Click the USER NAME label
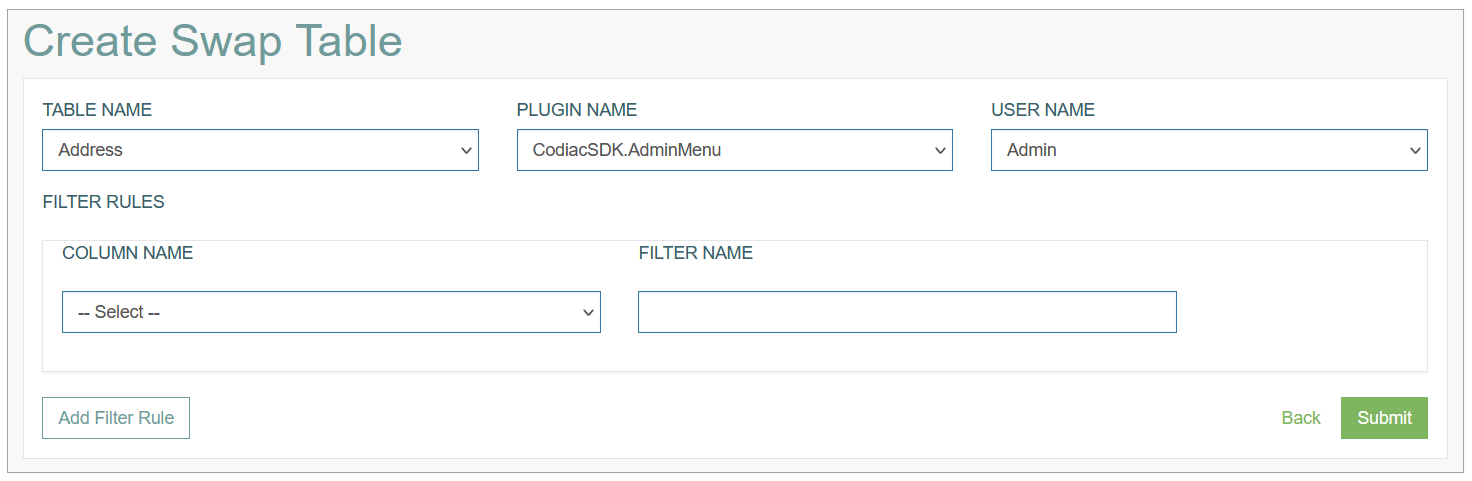 click(1043, 110)
